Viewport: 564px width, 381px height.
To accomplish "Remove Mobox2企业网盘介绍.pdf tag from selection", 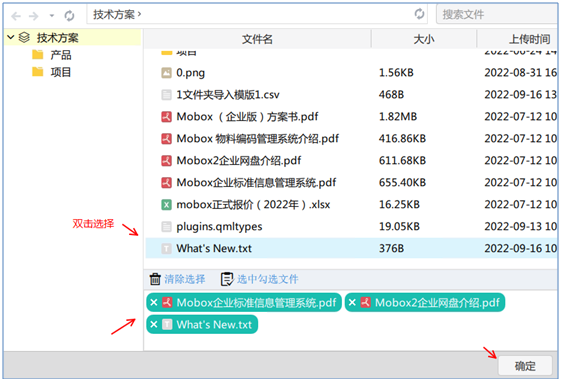I will point(352,303).
